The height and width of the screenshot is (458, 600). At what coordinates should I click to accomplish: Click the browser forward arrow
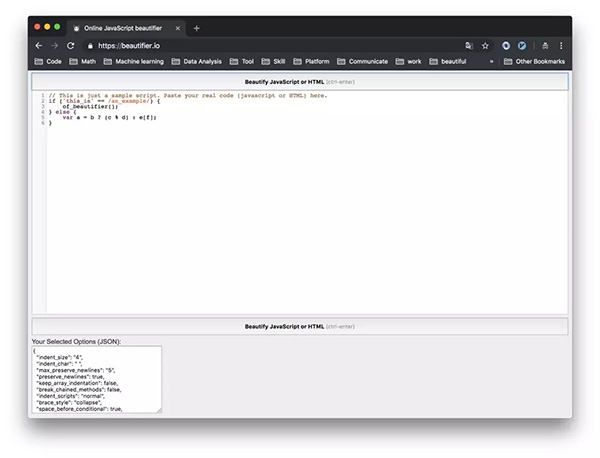pos(54,46)
